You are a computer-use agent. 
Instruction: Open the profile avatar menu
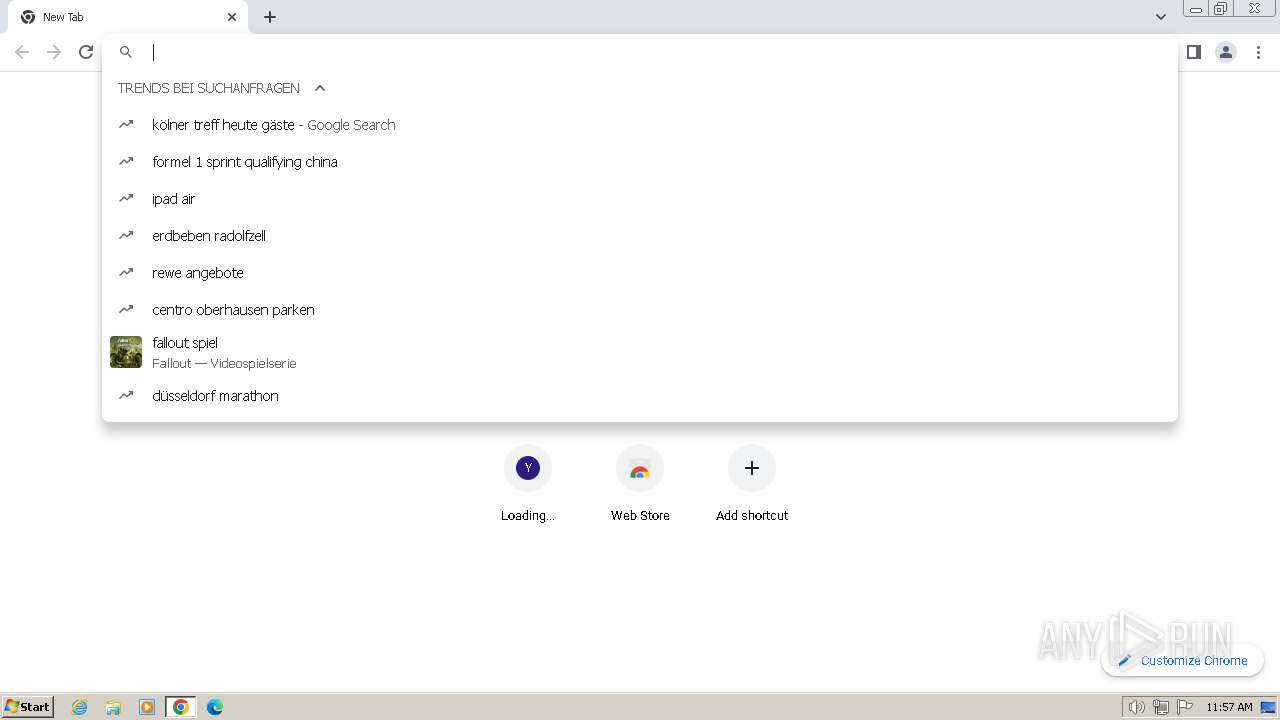(x=1226, y=52)
